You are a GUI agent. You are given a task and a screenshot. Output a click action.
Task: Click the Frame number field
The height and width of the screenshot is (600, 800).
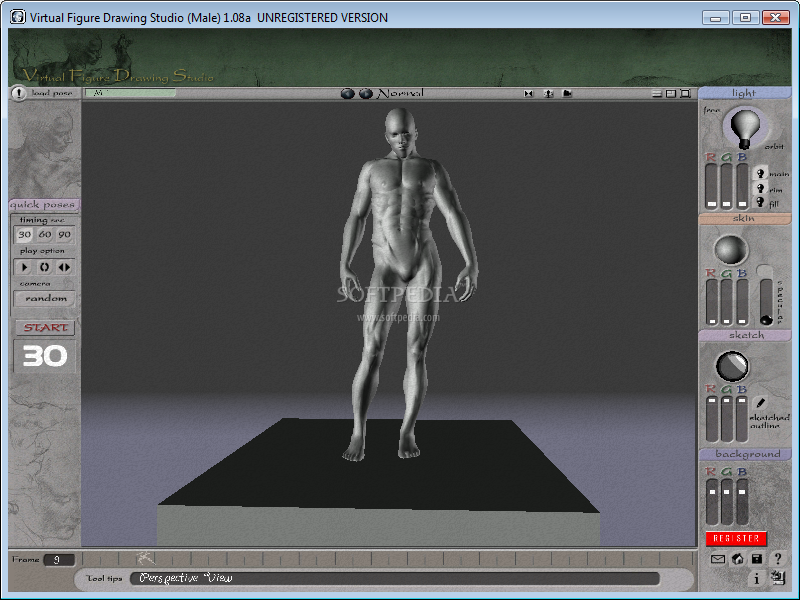click(x=59, y=560)
